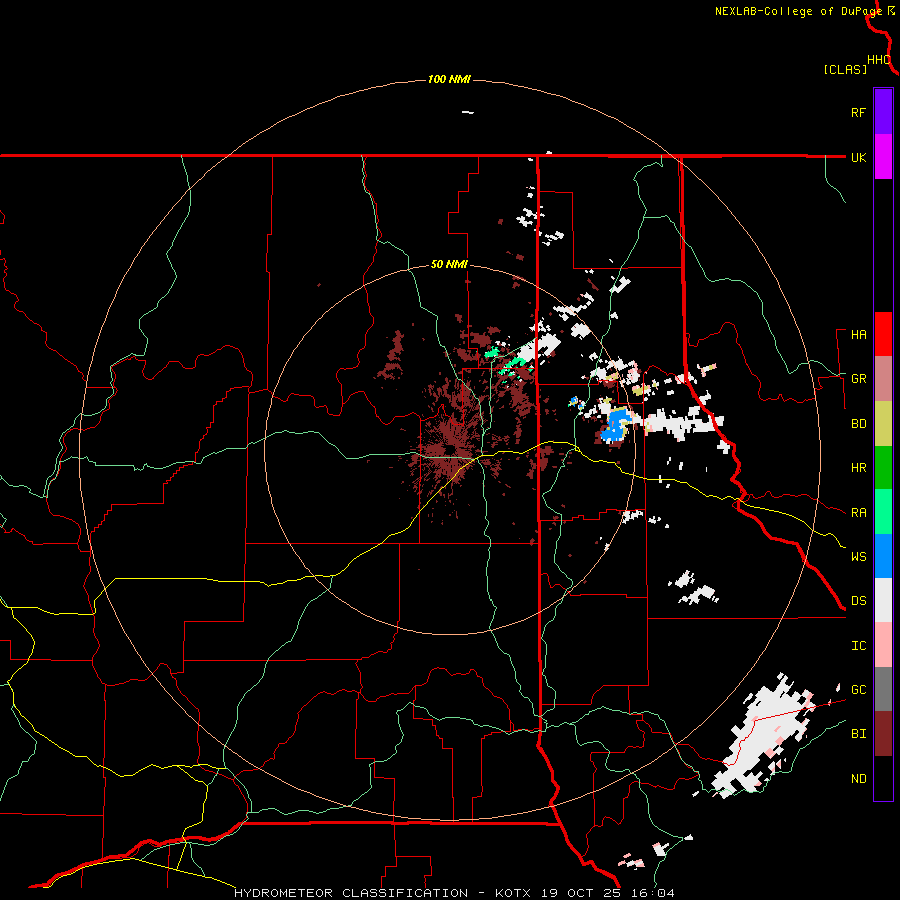Select the GR dusty pink legend swatch
The width and height of the screenshot is (900, 900).
pos(883,379)
